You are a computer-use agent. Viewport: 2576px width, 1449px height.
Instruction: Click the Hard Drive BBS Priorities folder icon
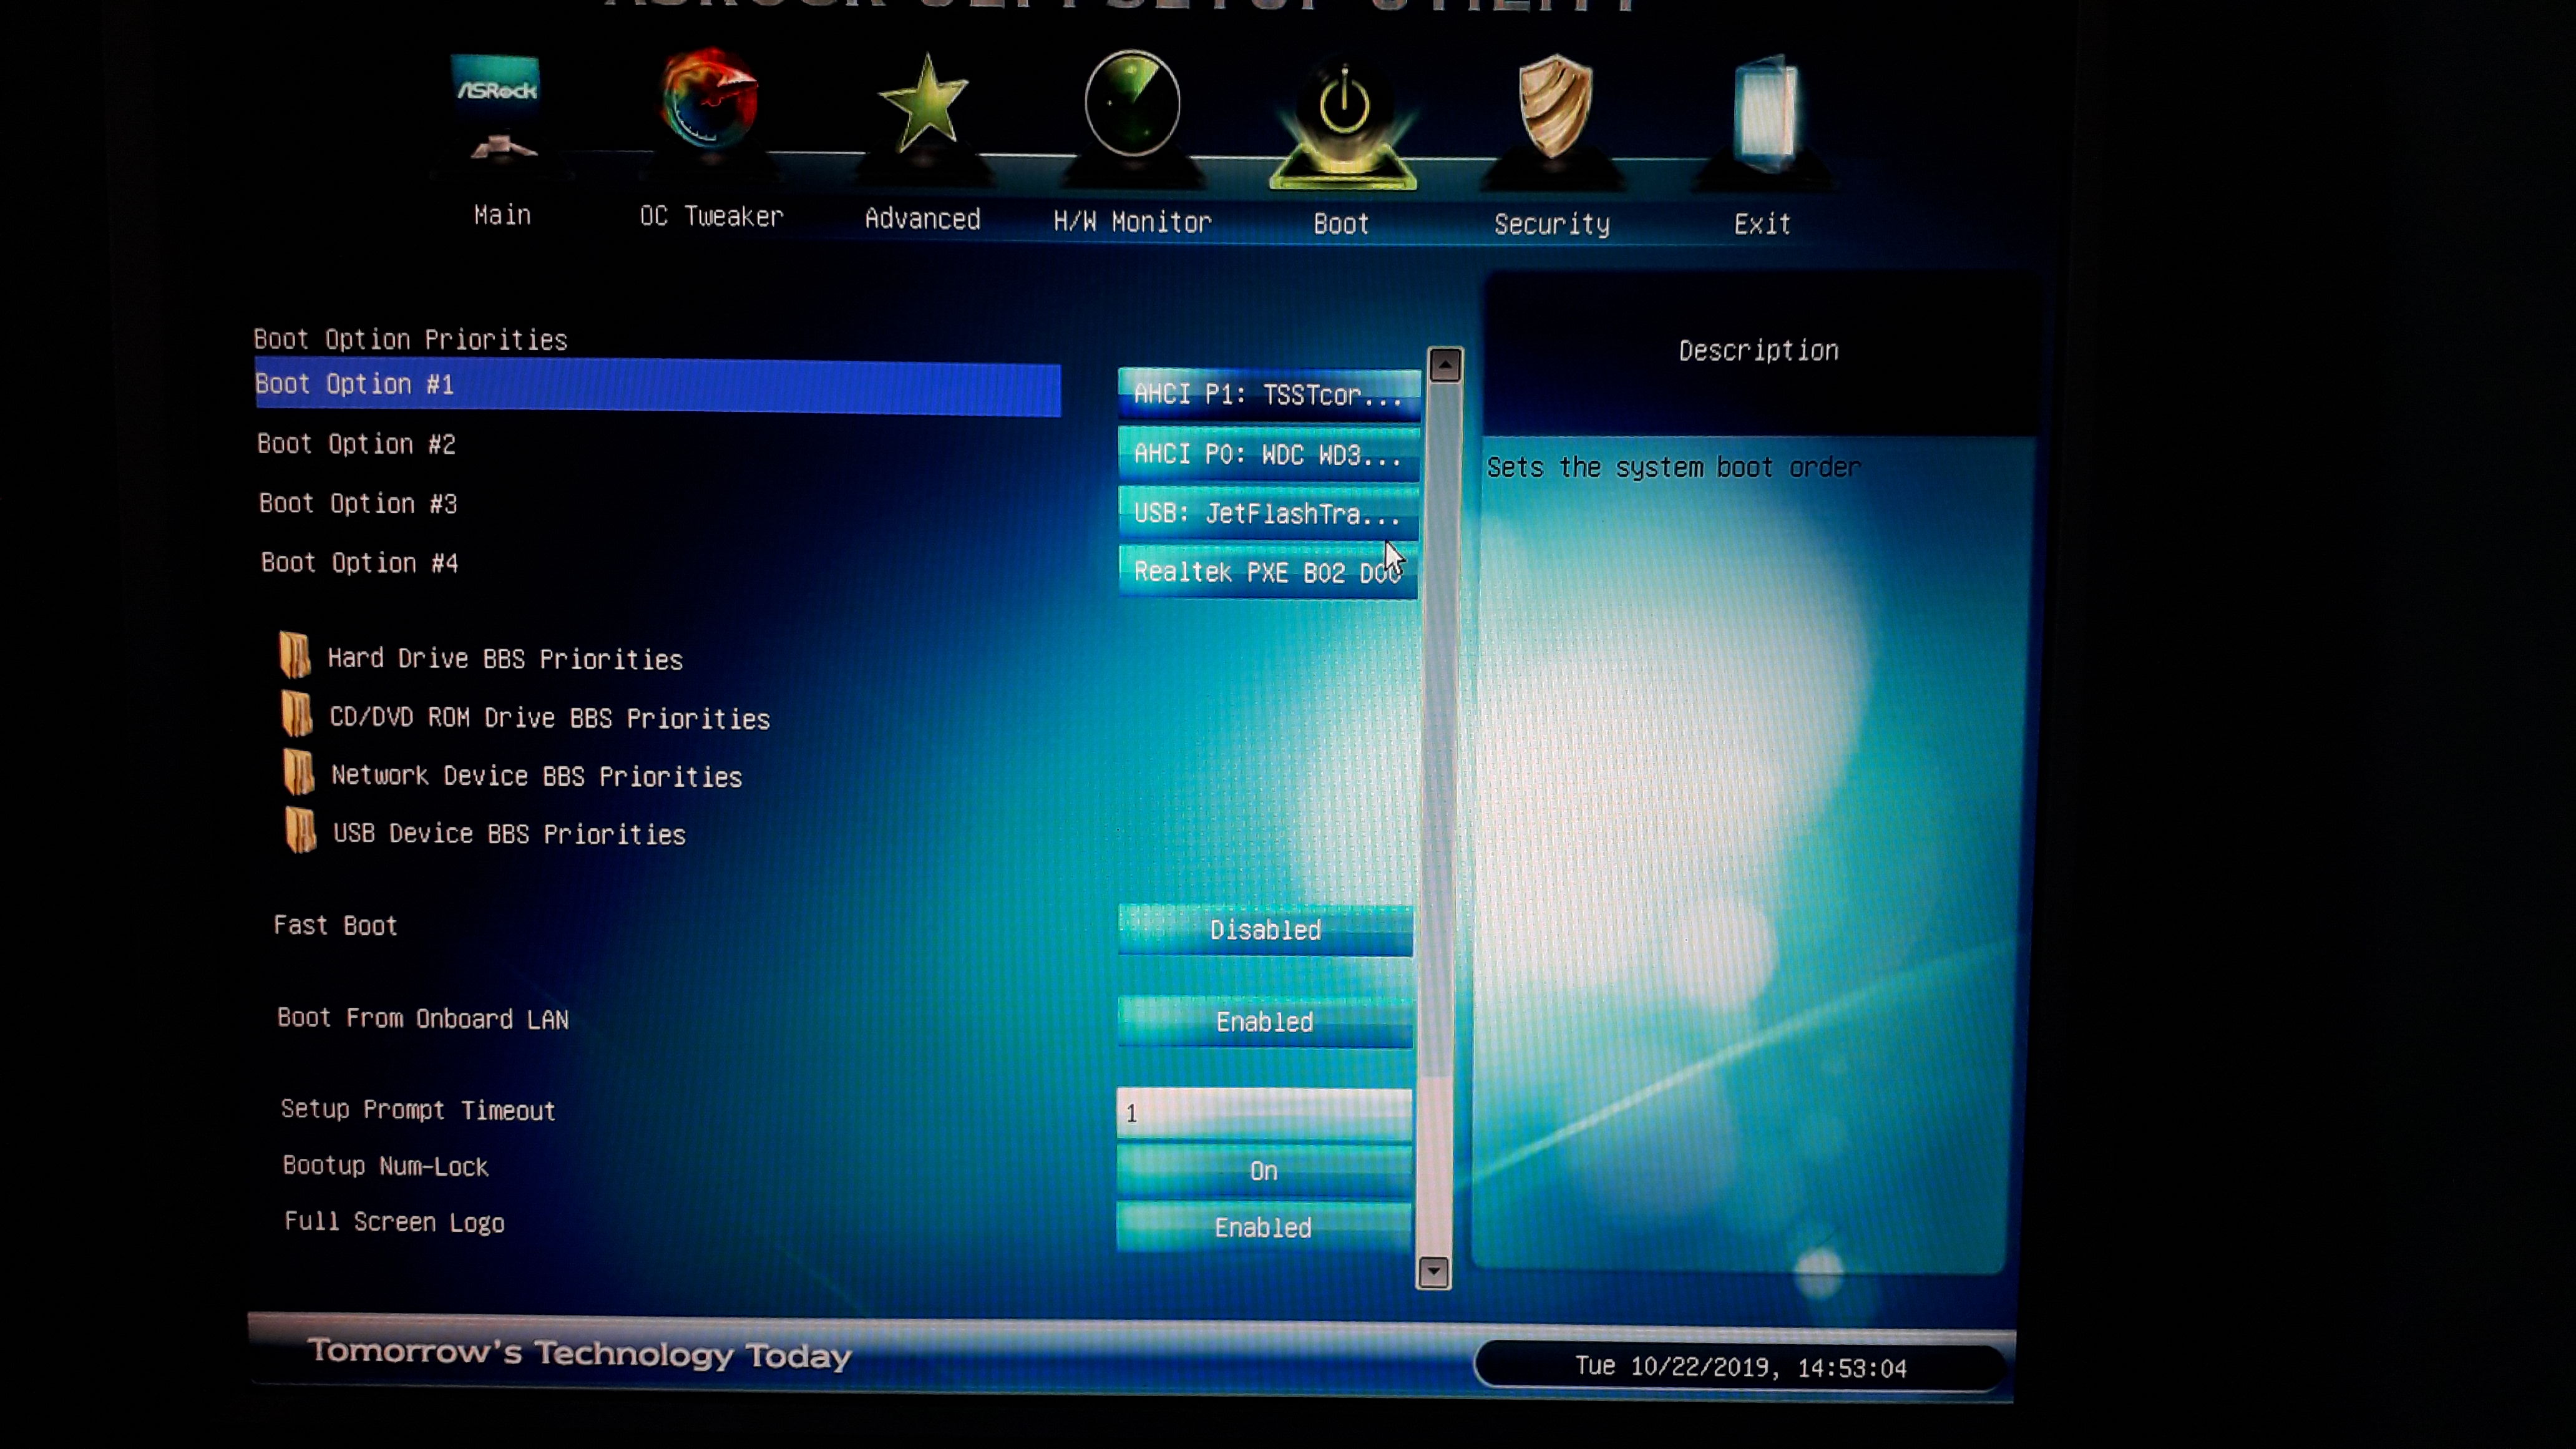[295, 656]
